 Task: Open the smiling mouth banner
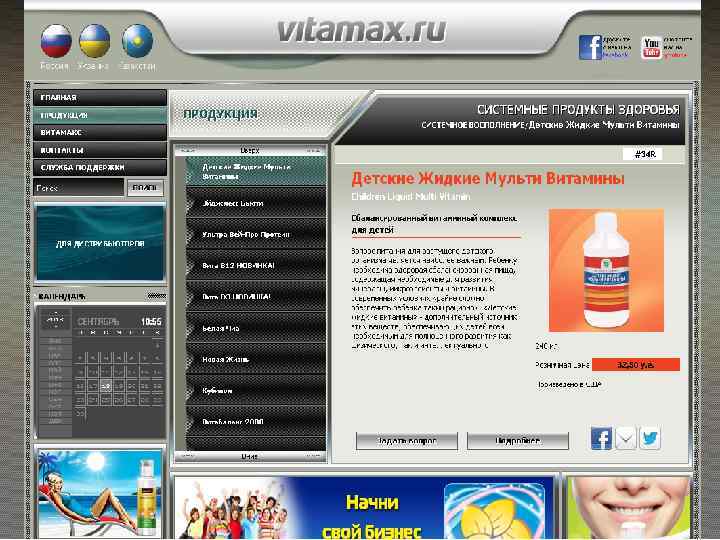629,508
